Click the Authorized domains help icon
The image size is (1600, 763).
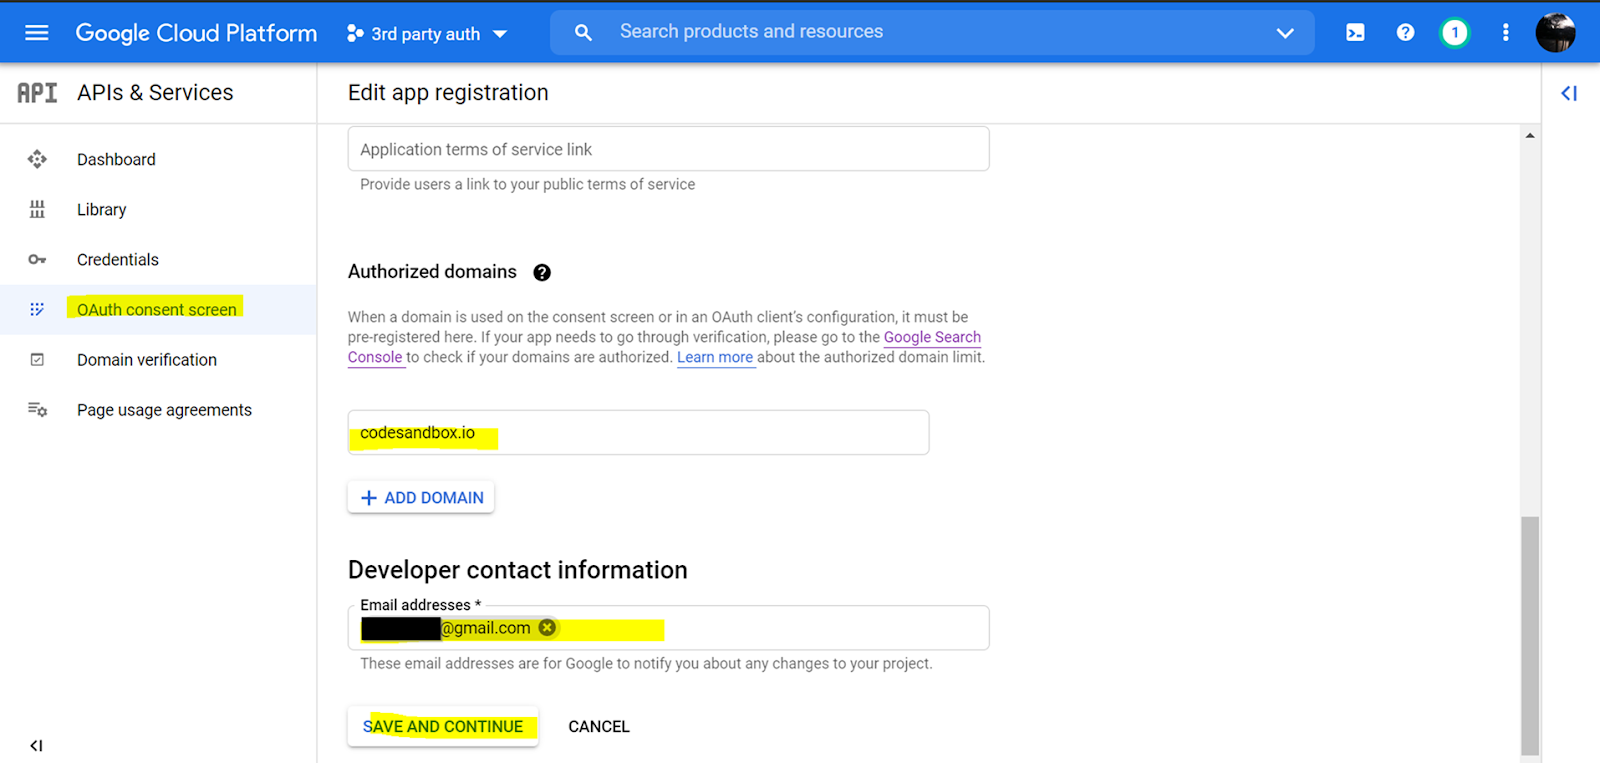coord(542,272)
